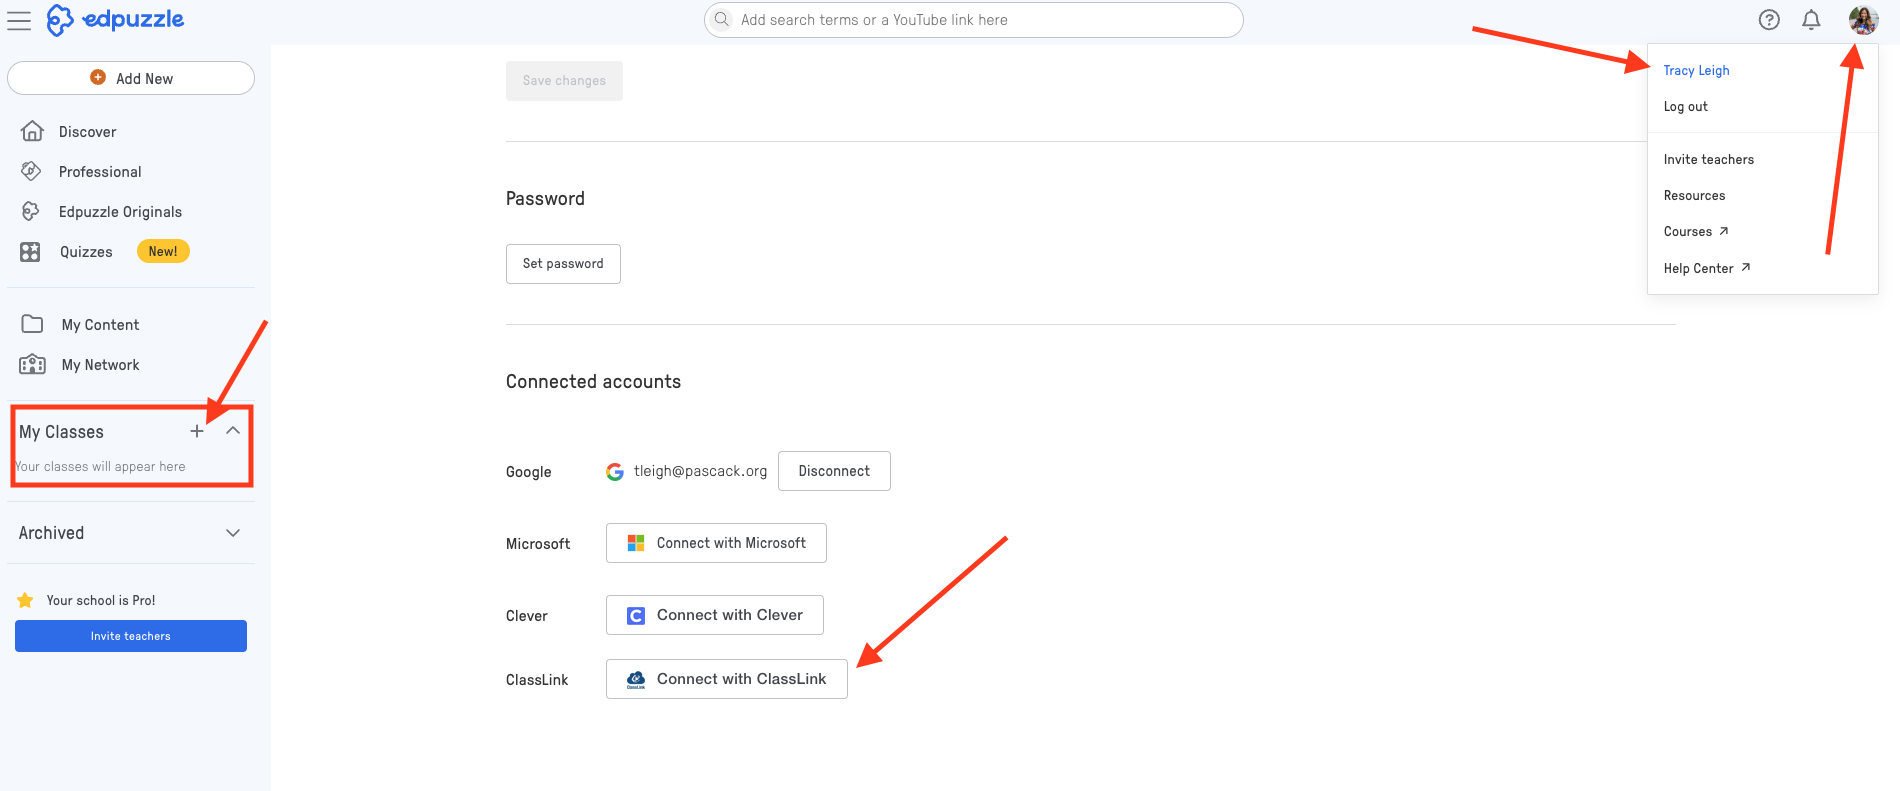The width and height of the screenshot is (1900, 791).
Task: Click the tleigh@pascack.org email text
Action: (x=700, y=471)
